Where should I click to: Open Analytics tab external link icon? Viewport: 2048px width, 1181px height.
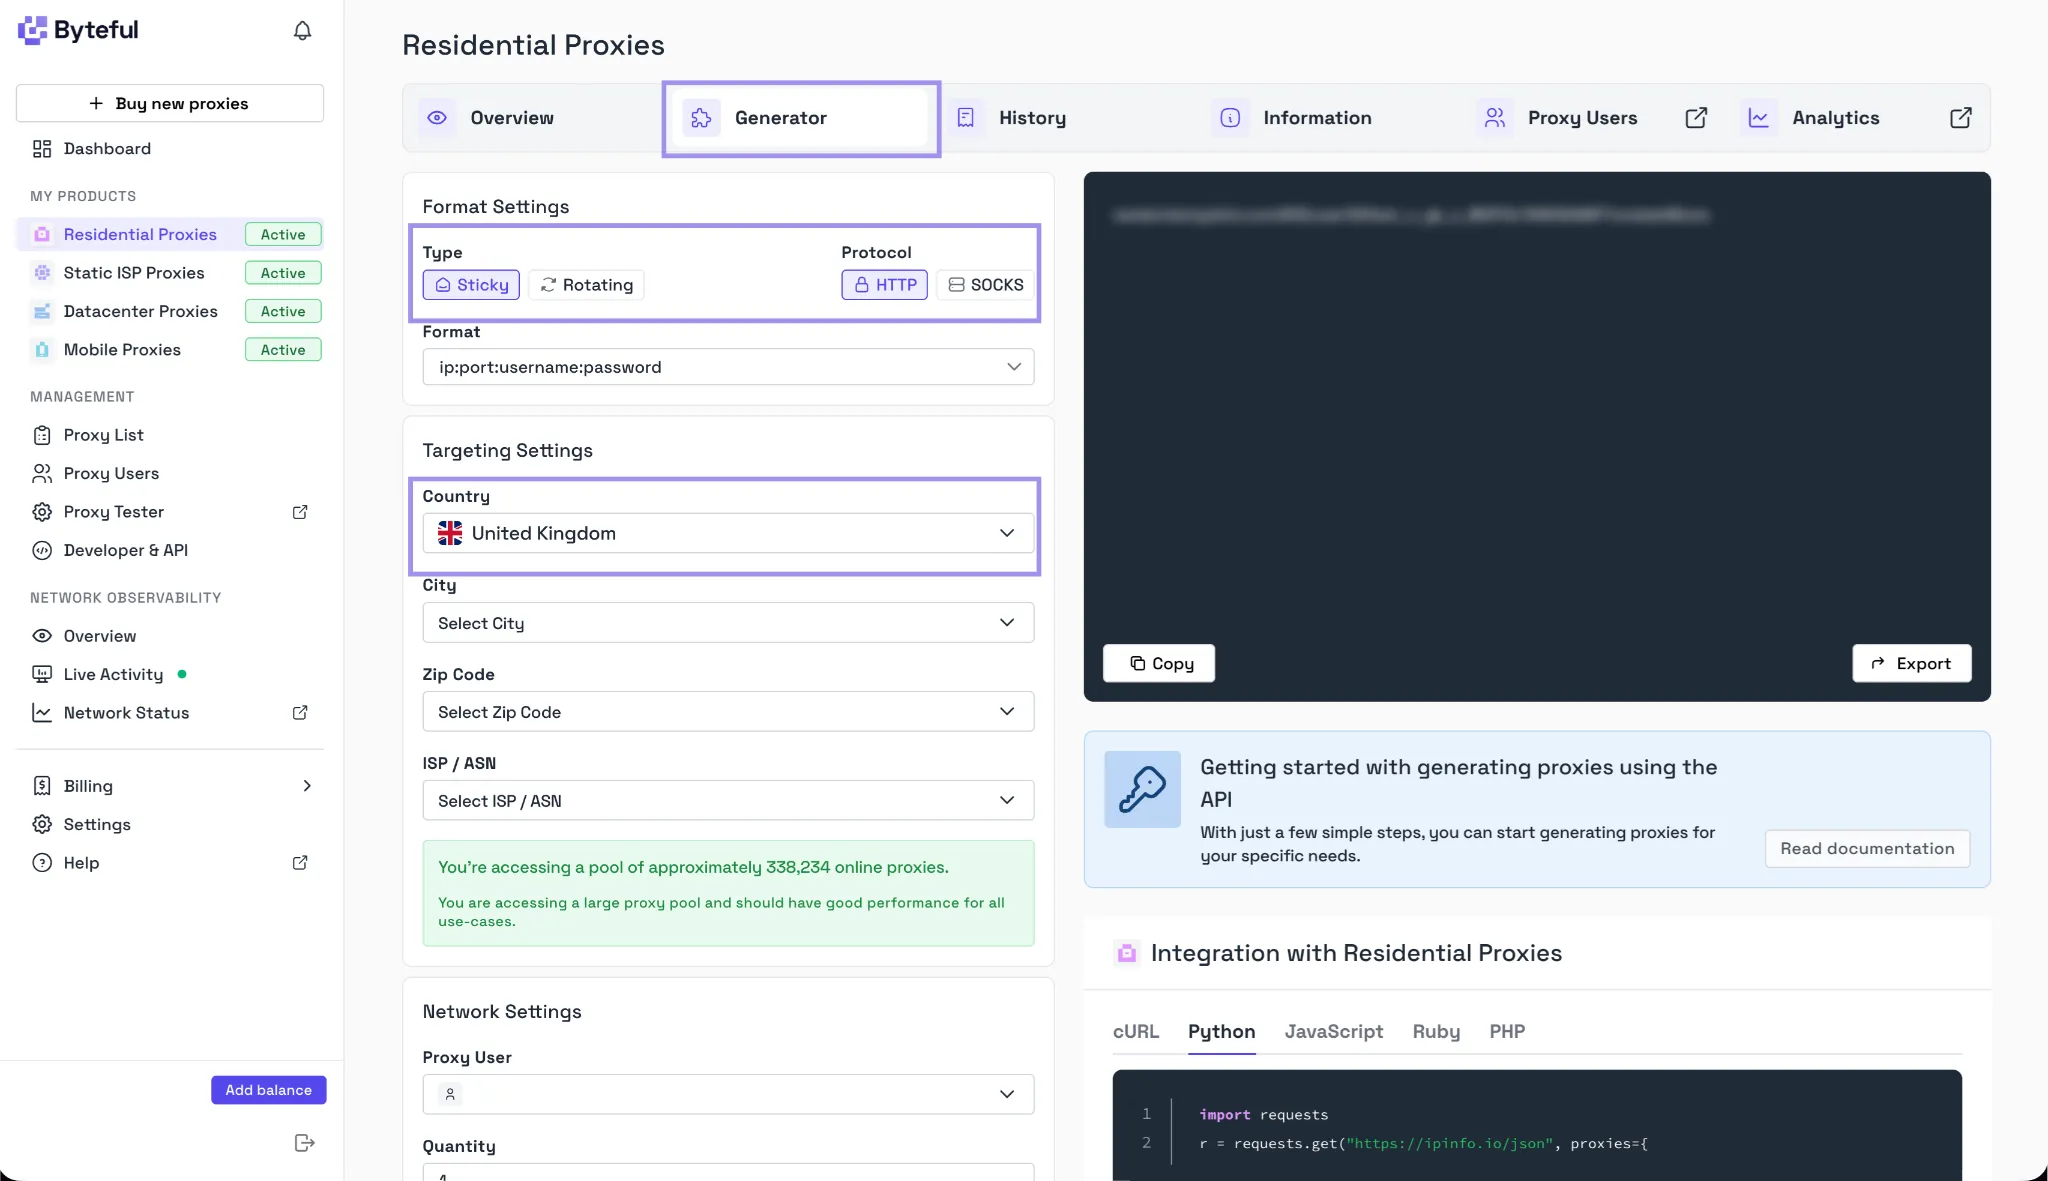(x=1961, y=118)
